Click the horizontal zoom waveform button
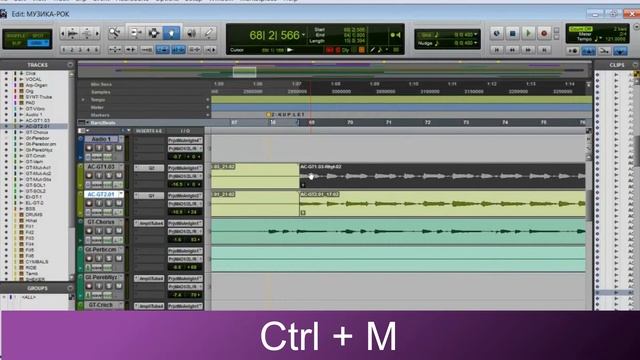Image resolution: width=640 pixels, height=360 pixels. [x=73, y=33]
